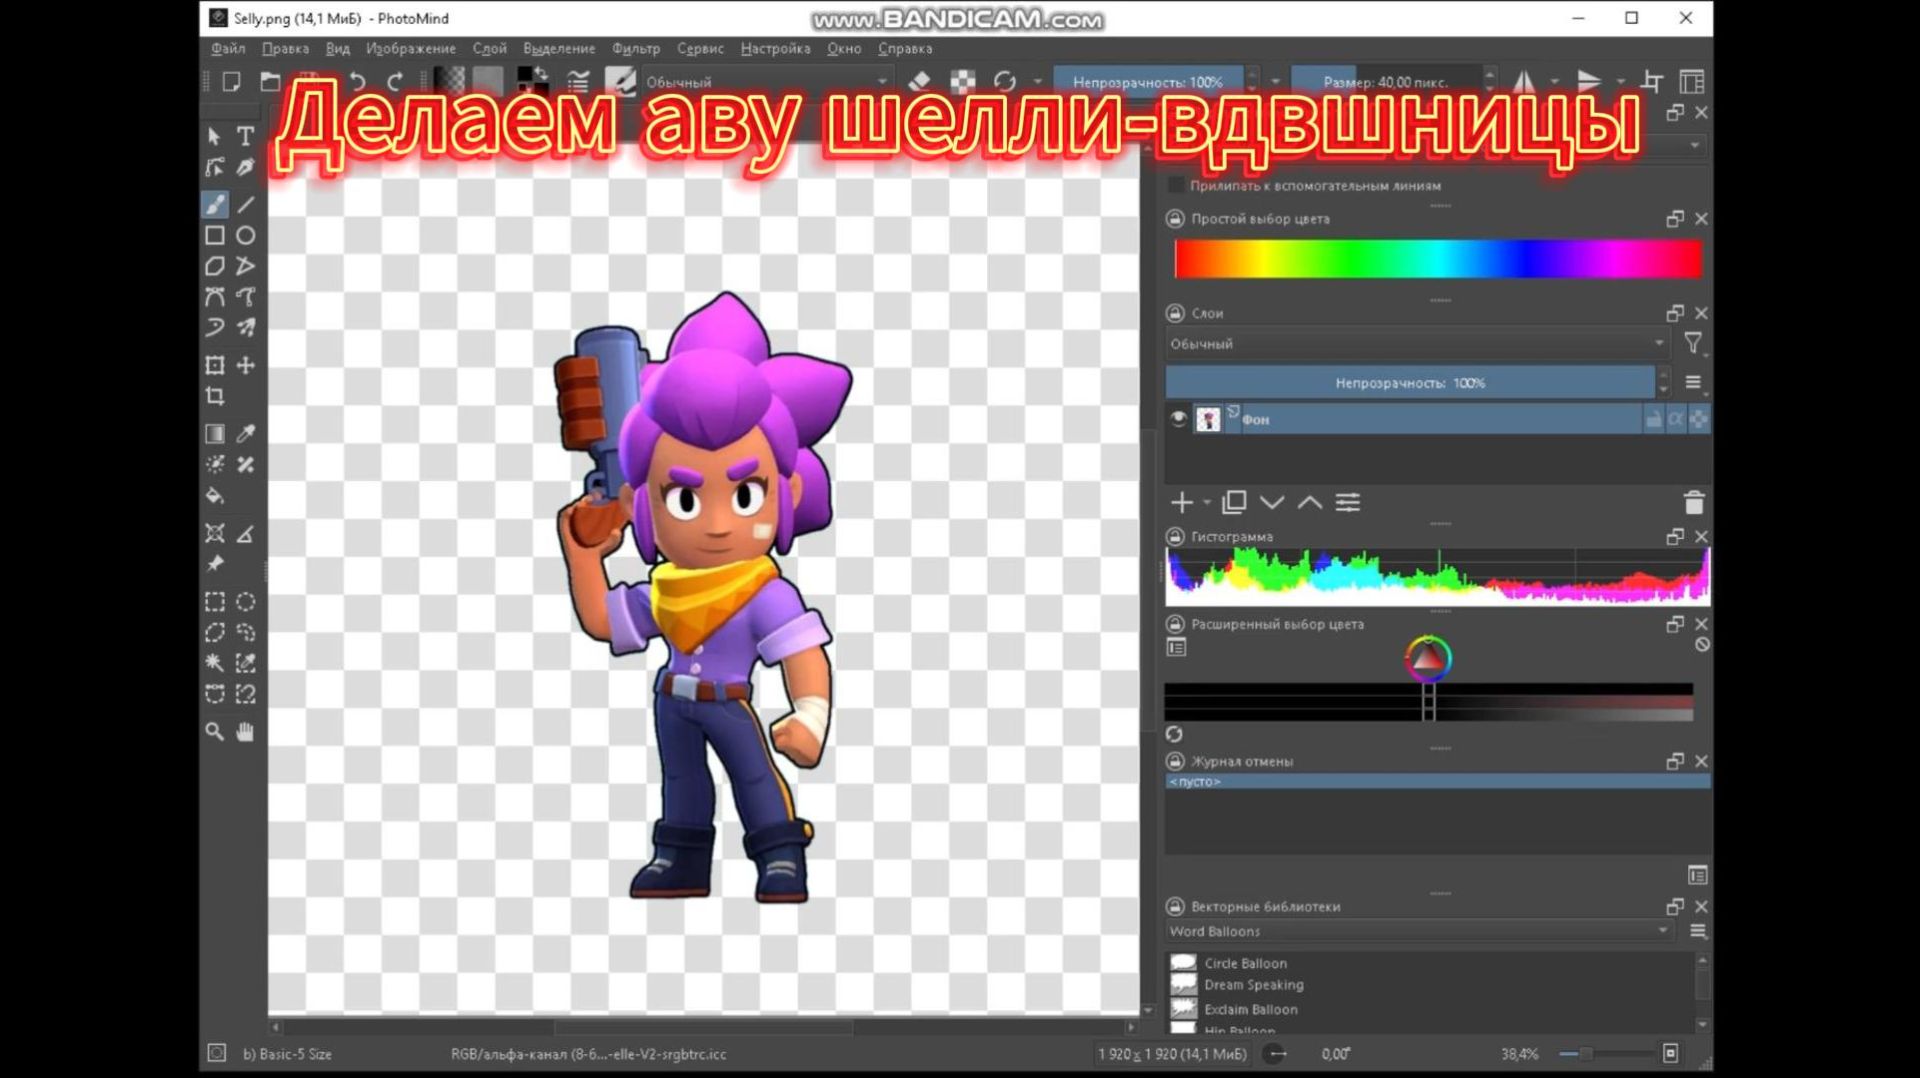Toggle the lock on the Фон layer
The width and height of the screenshot is (1920, 1078).
tap(1654, 420)
